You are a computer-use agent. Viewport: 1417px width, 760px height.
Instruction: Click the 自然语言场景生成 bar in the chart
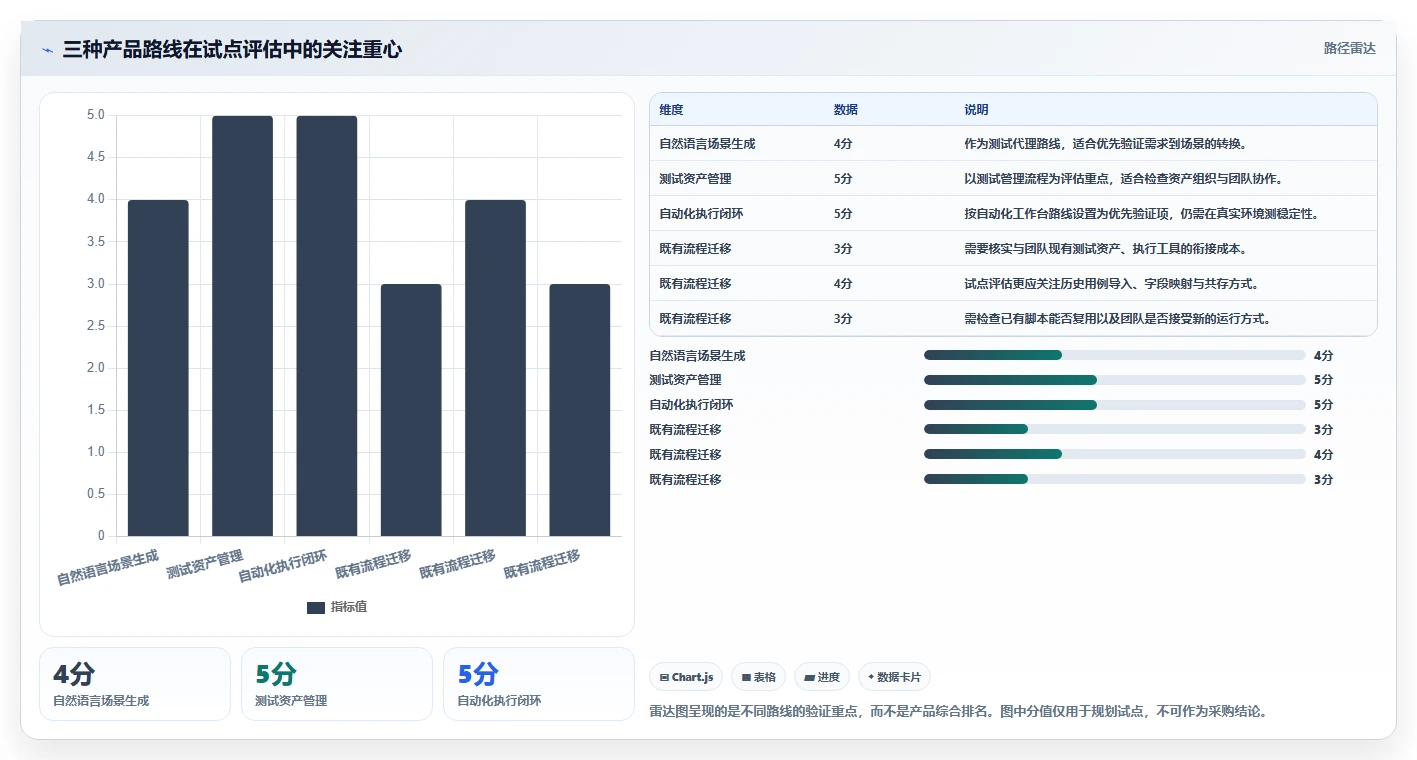click(x=158, y=368)
